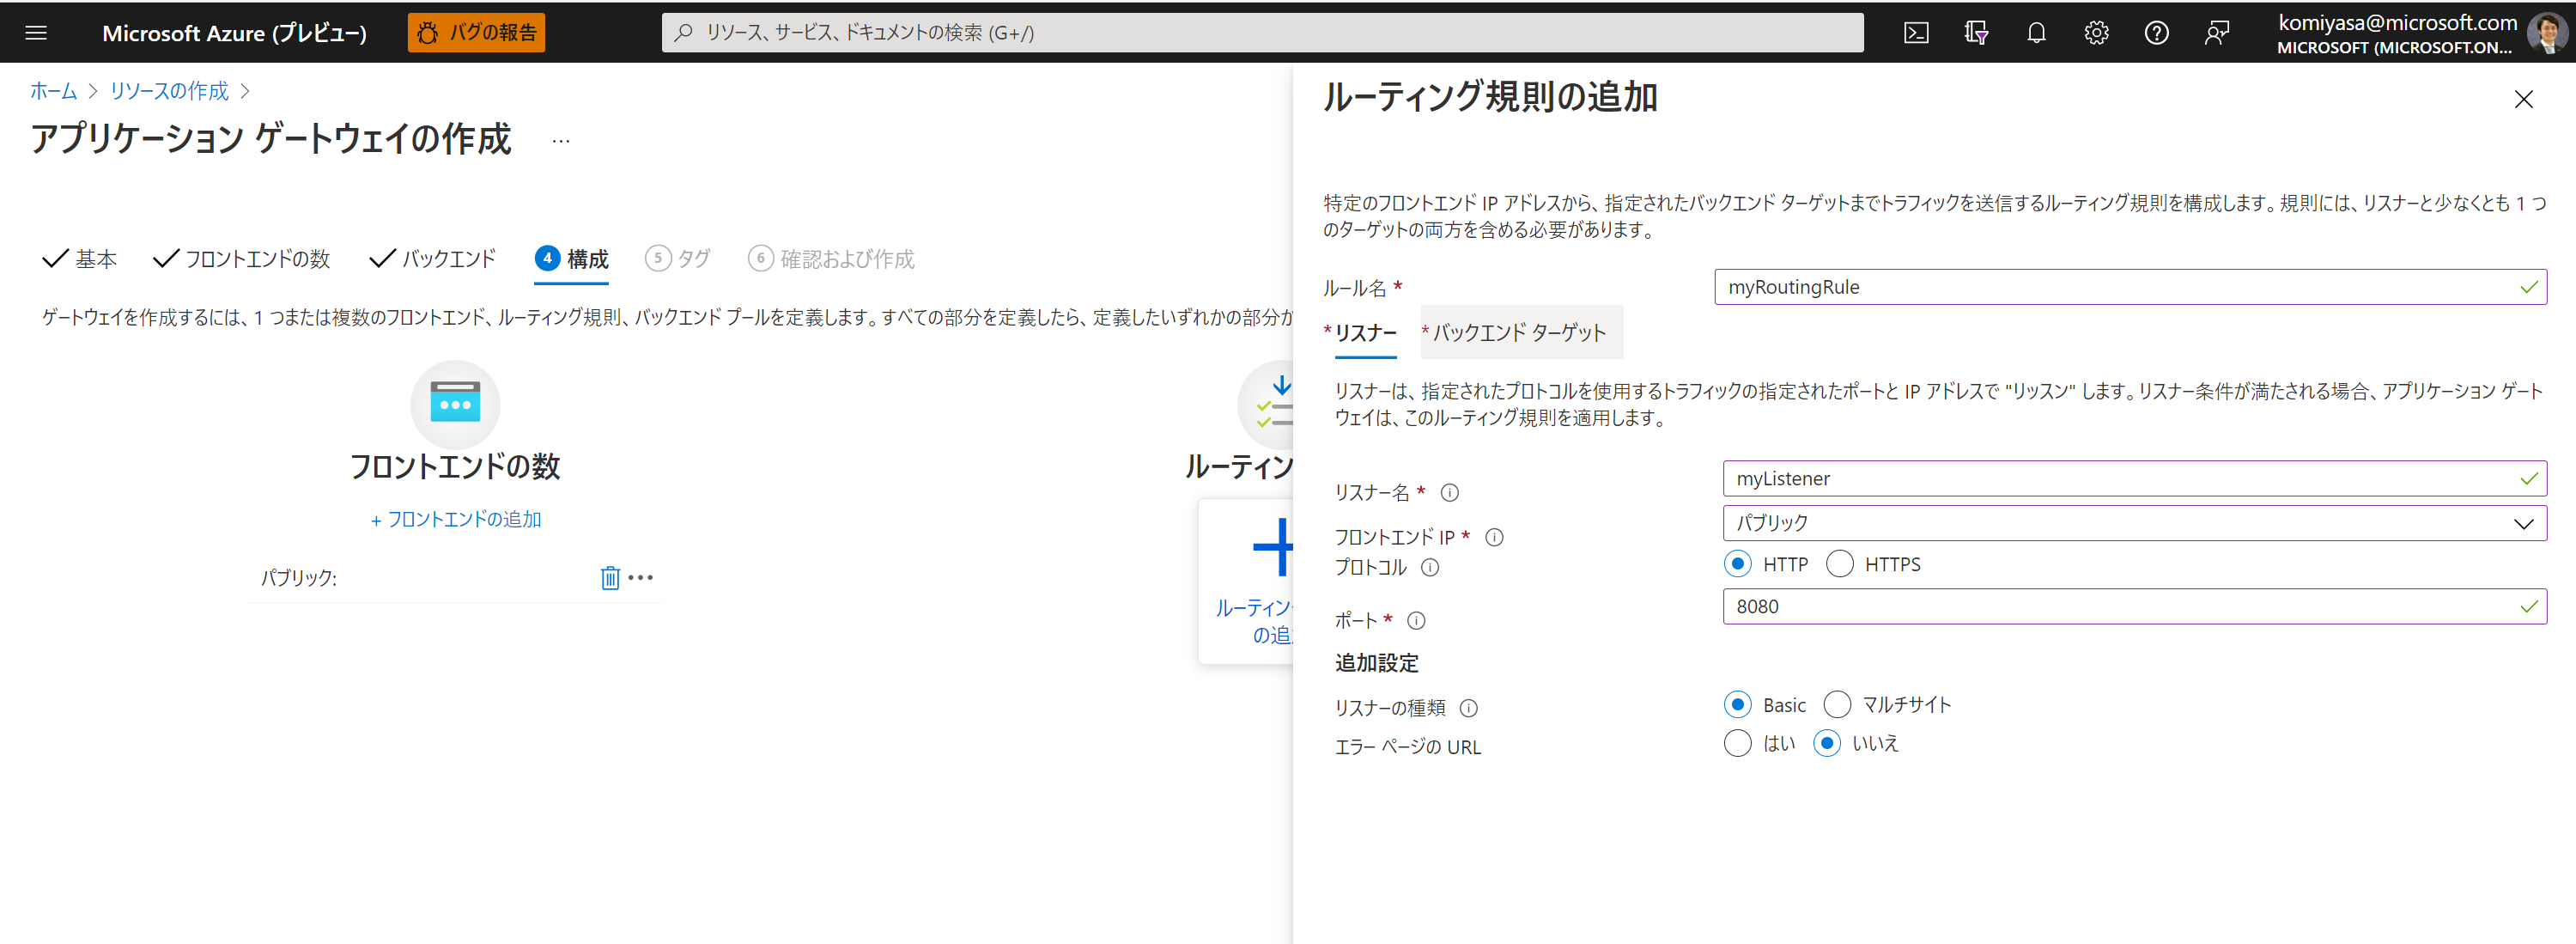Open more options for the パブリック frontend
Screen dimensions: 2576x944
(x=641, y=577)
